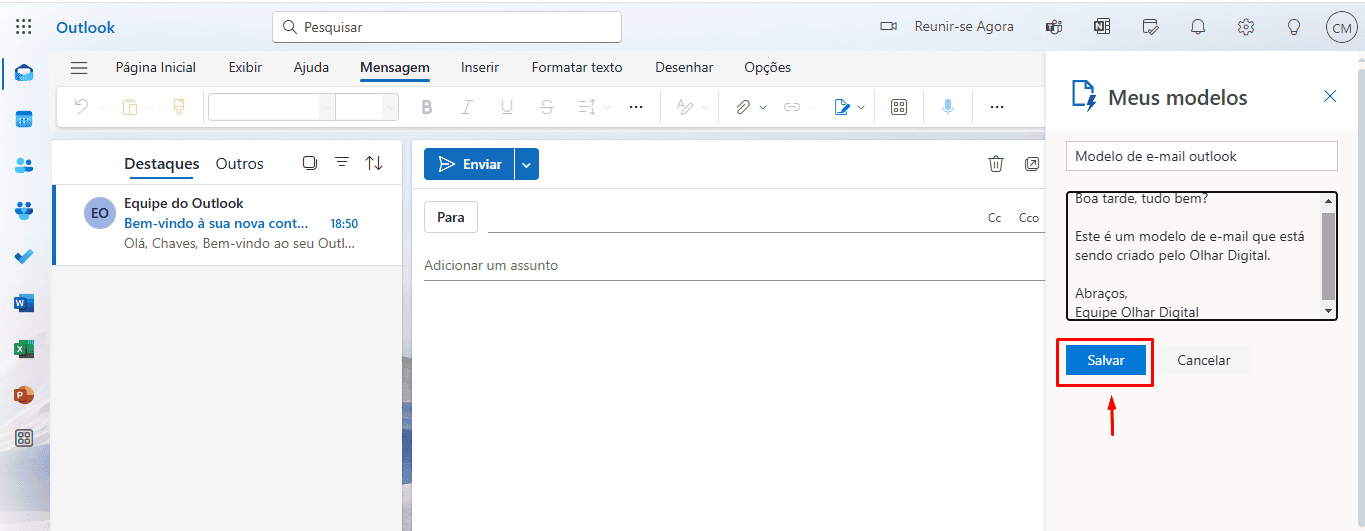The height and width of the screenshot is (531, 1365).
Task: Select the Format Painter brush
Action: [x=178, y=107]
